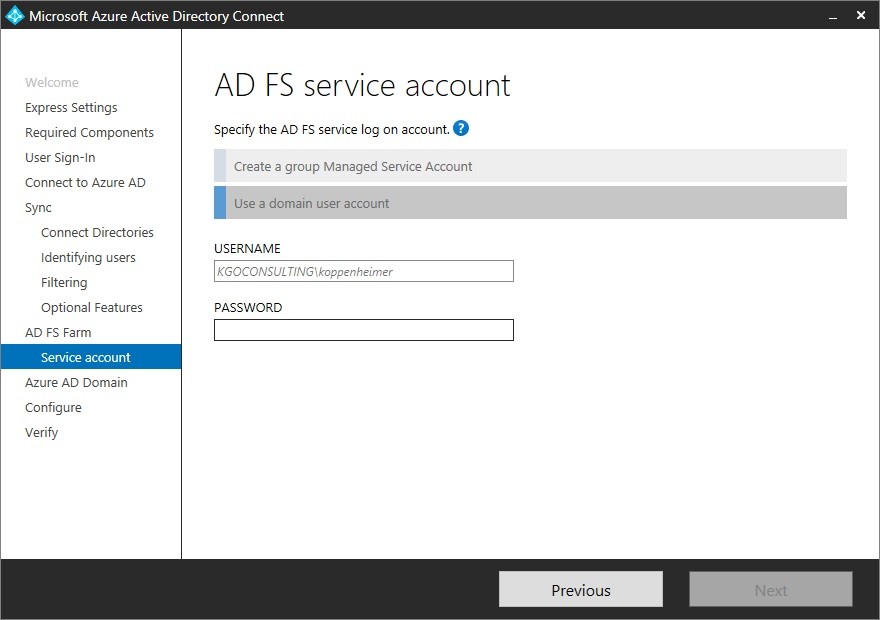Go to the Filtering sub-step
880x620 pixels.
tap(64, 282)
